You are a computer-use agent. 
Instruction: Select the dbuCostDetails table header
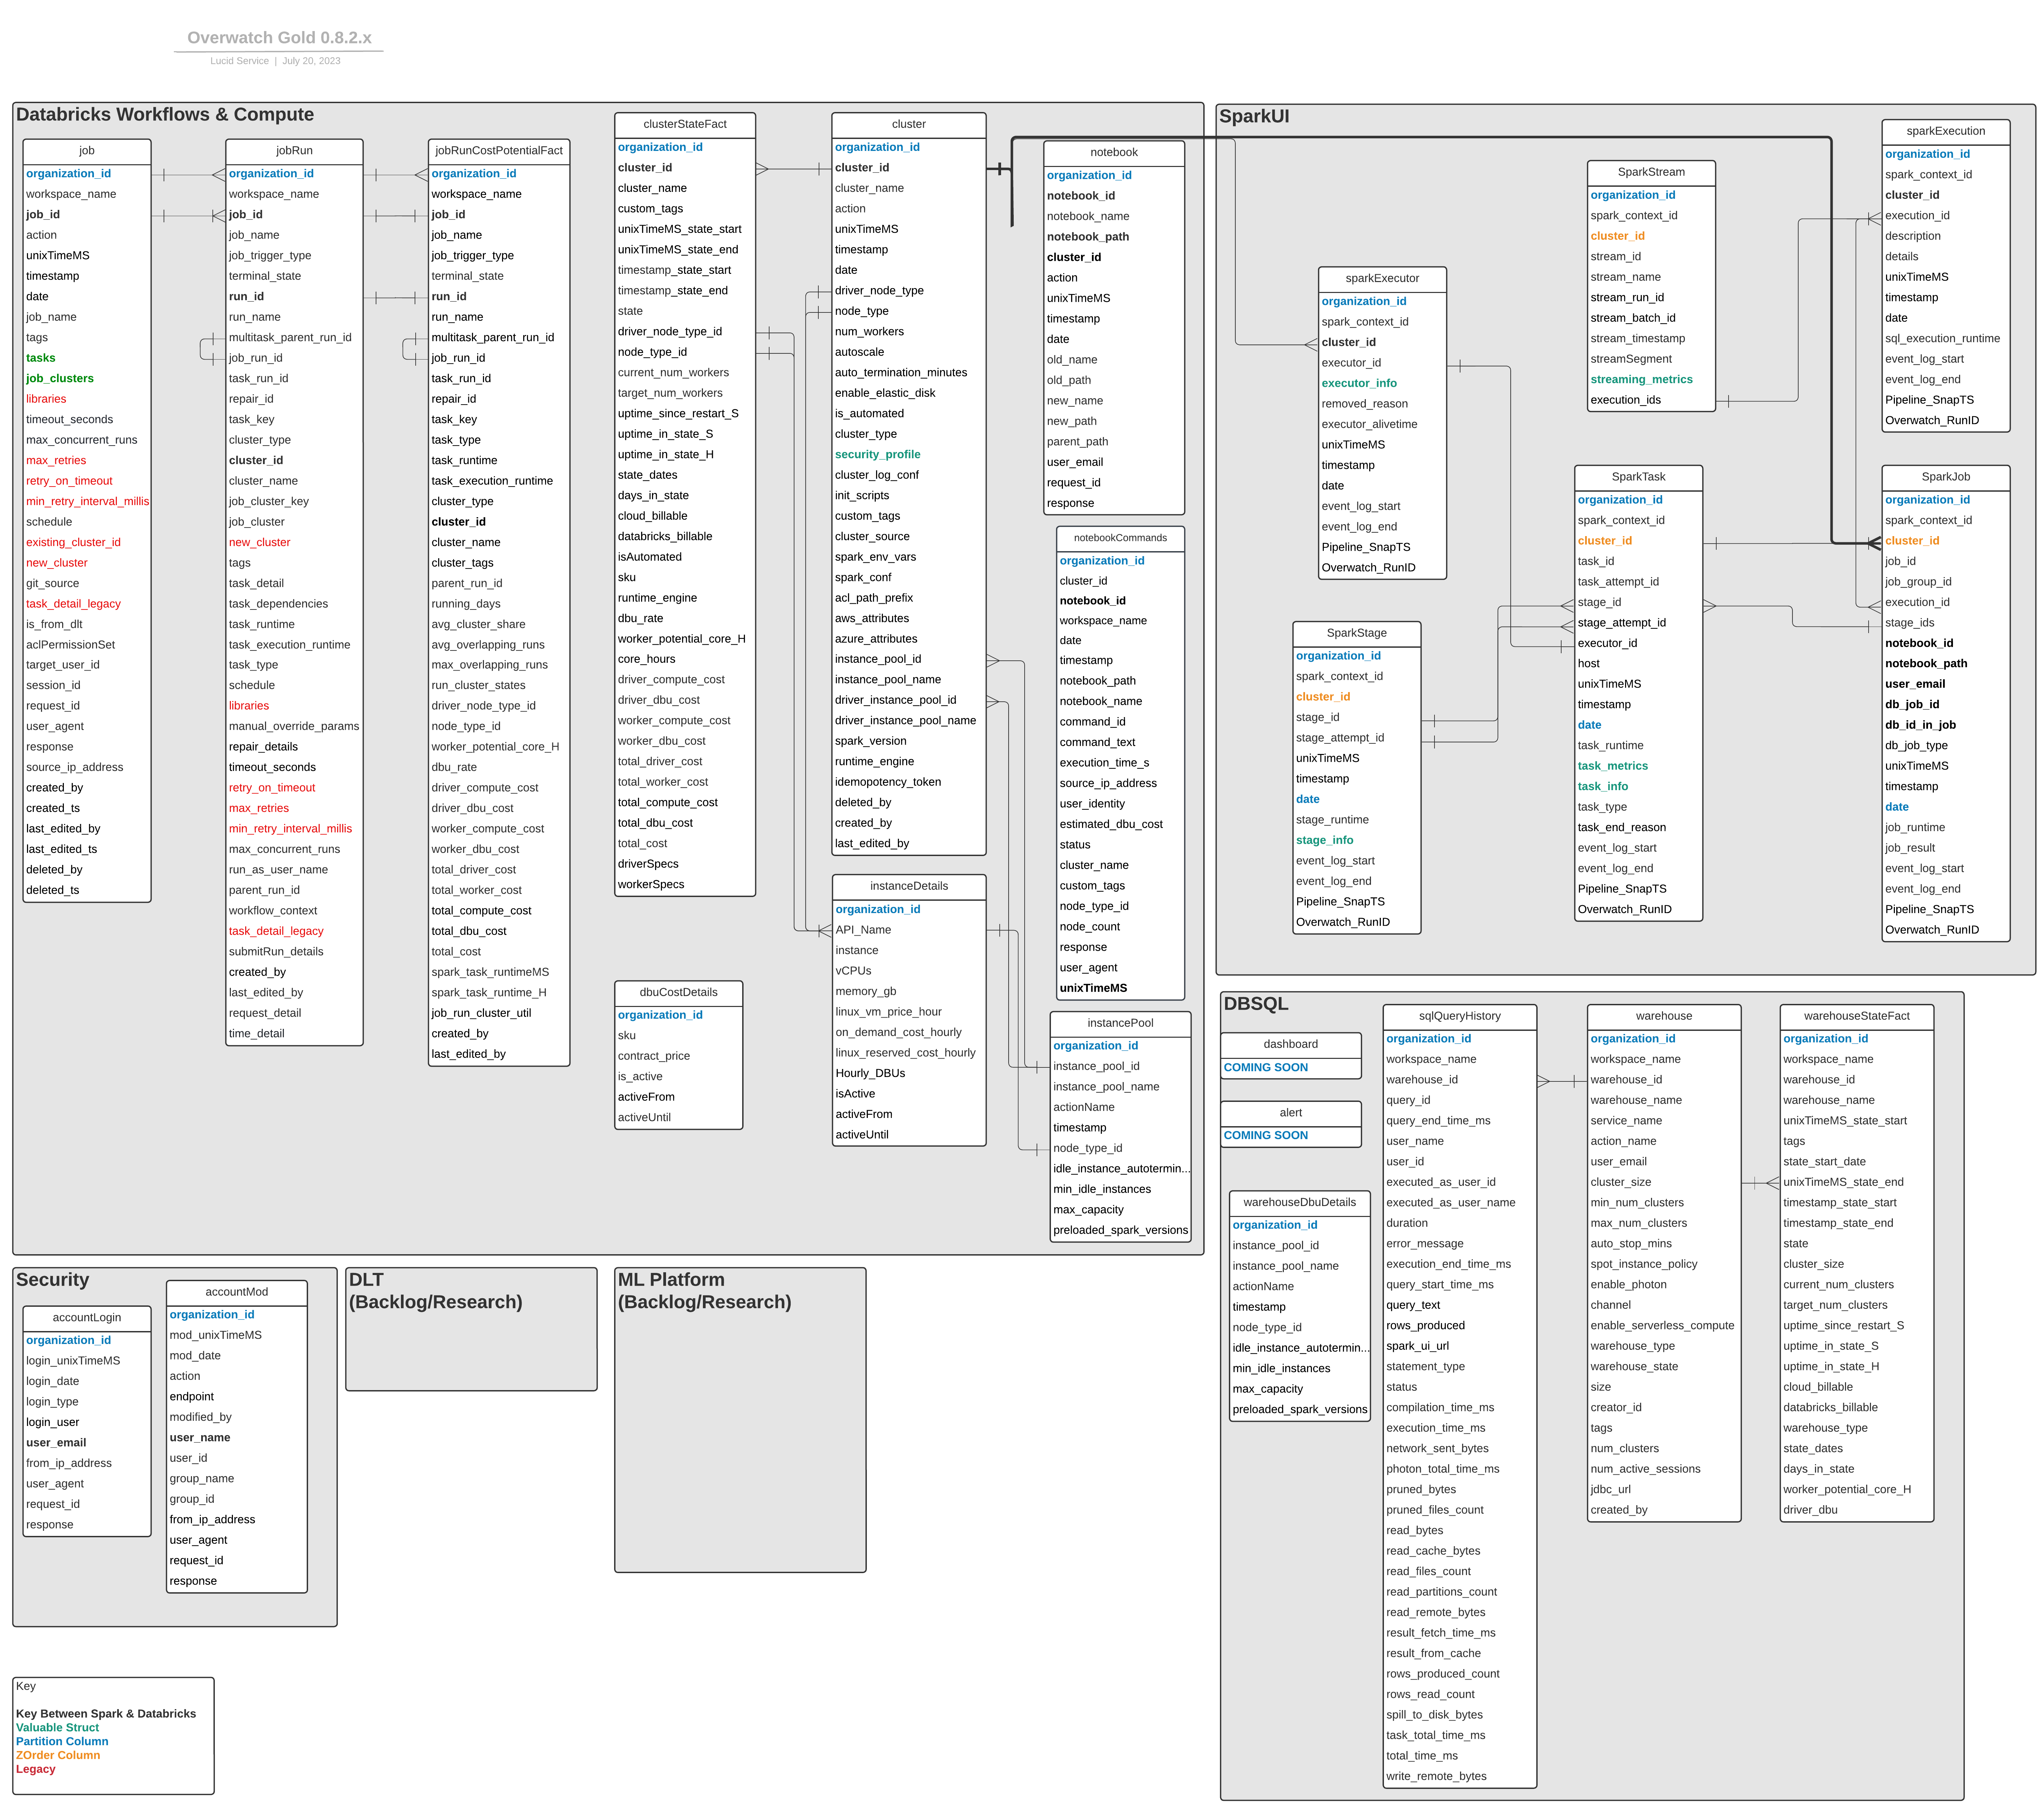tap(679, 993)
